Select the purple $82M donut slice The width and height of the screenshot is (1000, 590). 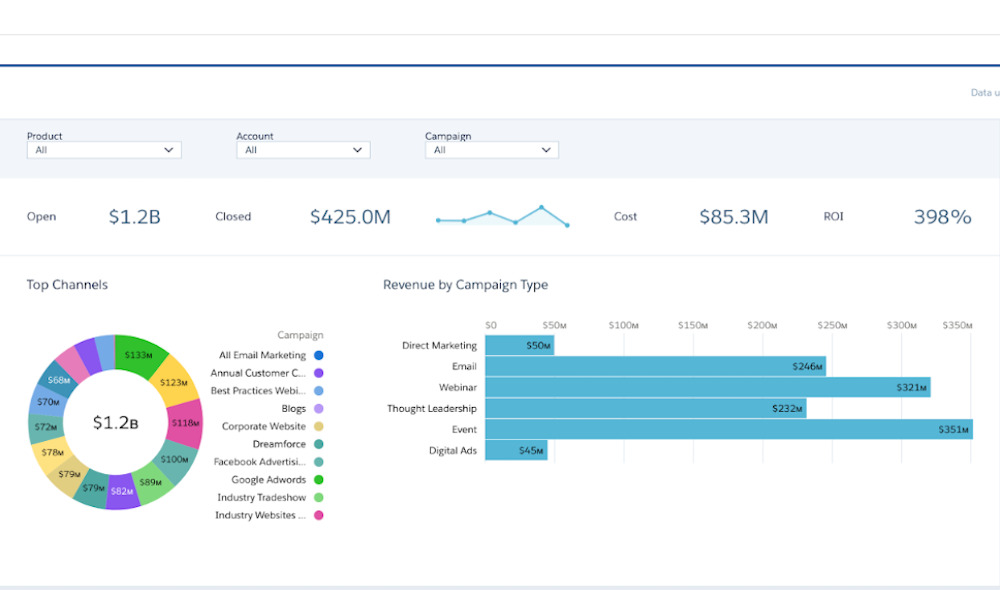pos(123,491)
